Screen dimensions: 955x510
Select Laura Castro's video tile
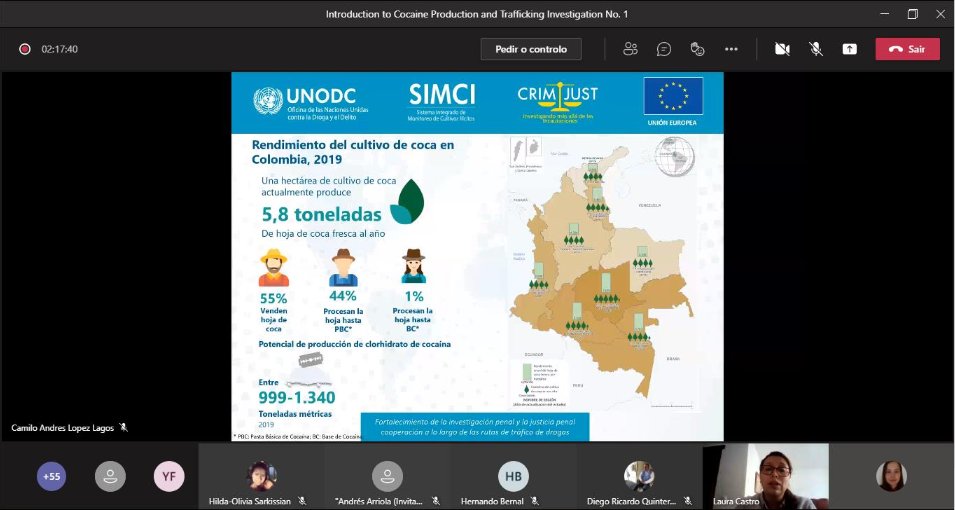tap(766, 476)
